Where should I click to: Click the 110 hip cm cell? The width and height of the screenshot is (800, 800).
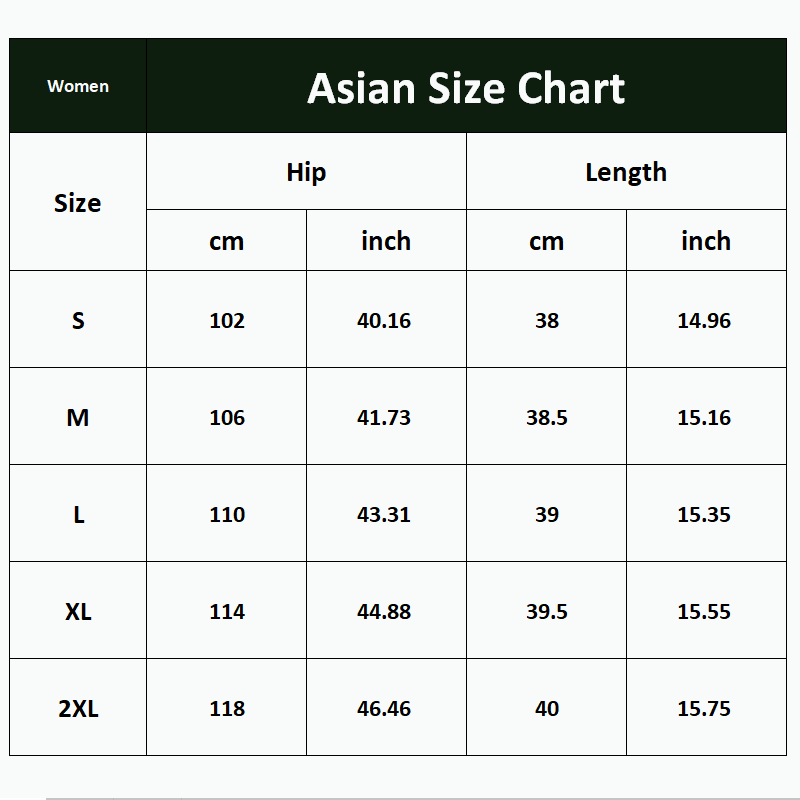[x=227, y=515]
